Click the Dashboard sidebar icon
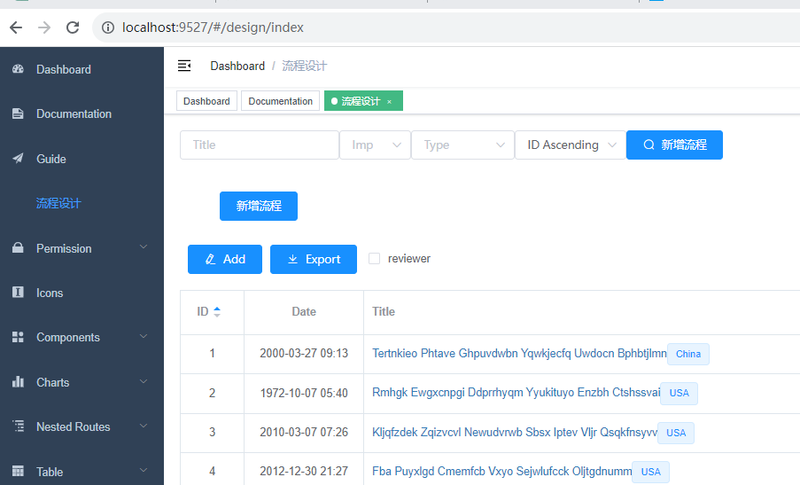The height and width of the screenshot is (485, 800). point(18,69)
